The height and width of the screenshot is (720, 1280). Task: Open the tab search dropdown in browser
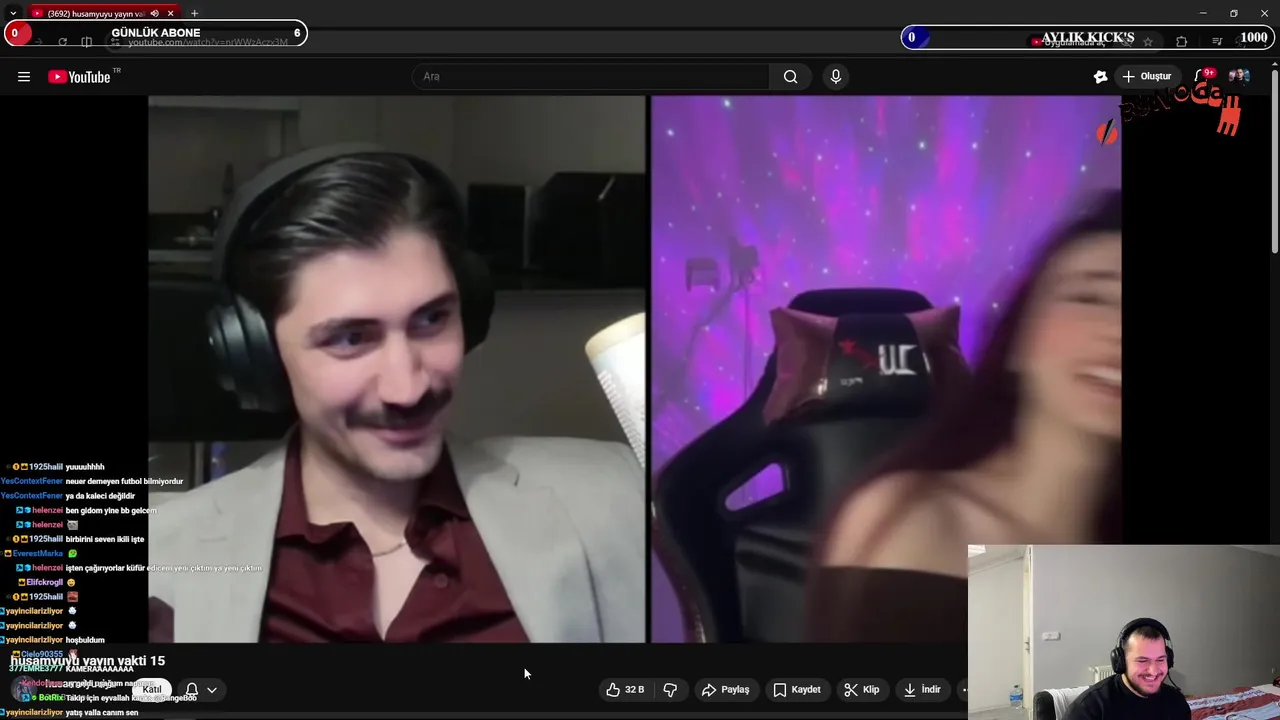(x=12, y=13)
